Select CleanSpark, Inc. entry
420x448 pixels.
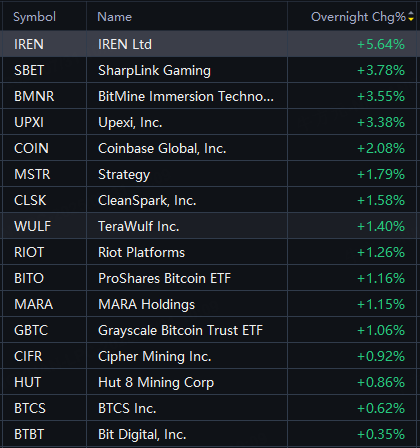tap(210, 200)
